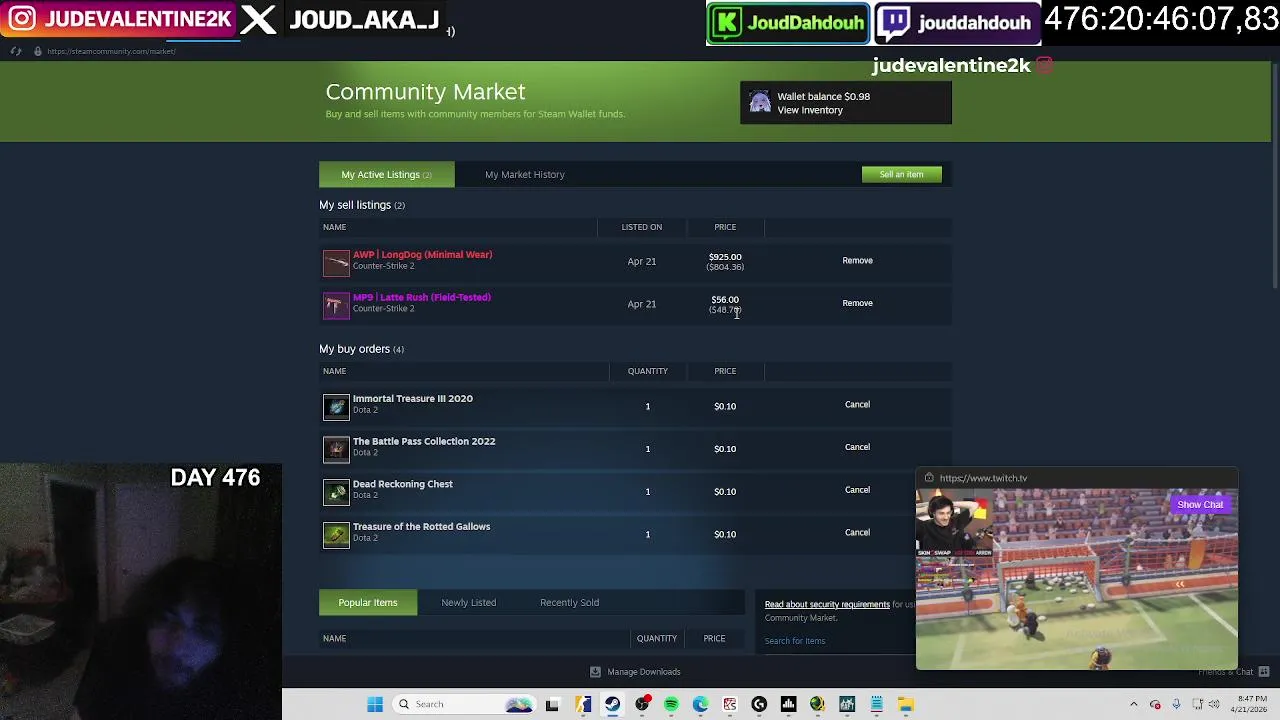The height and width of the screenshot is (720, 1280).
Task: Click the Manage Downloads icon
Action: [595, 672]
